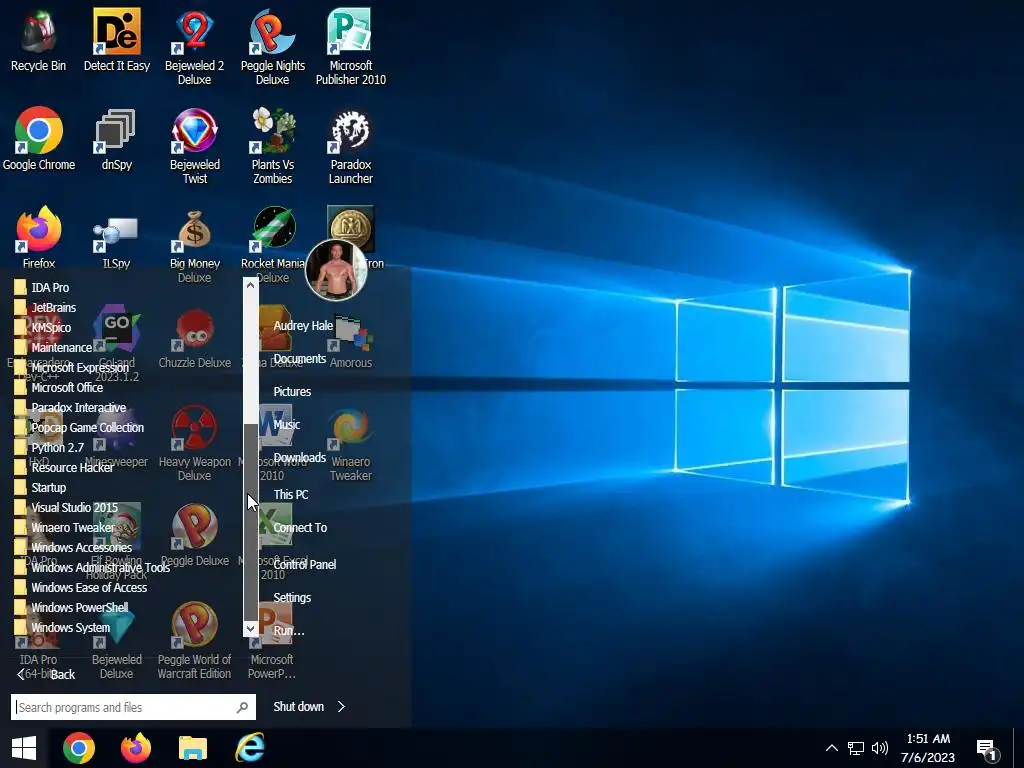
Task: Open Chuzzle Deluxe desktop icon
Action: (195, 338)
